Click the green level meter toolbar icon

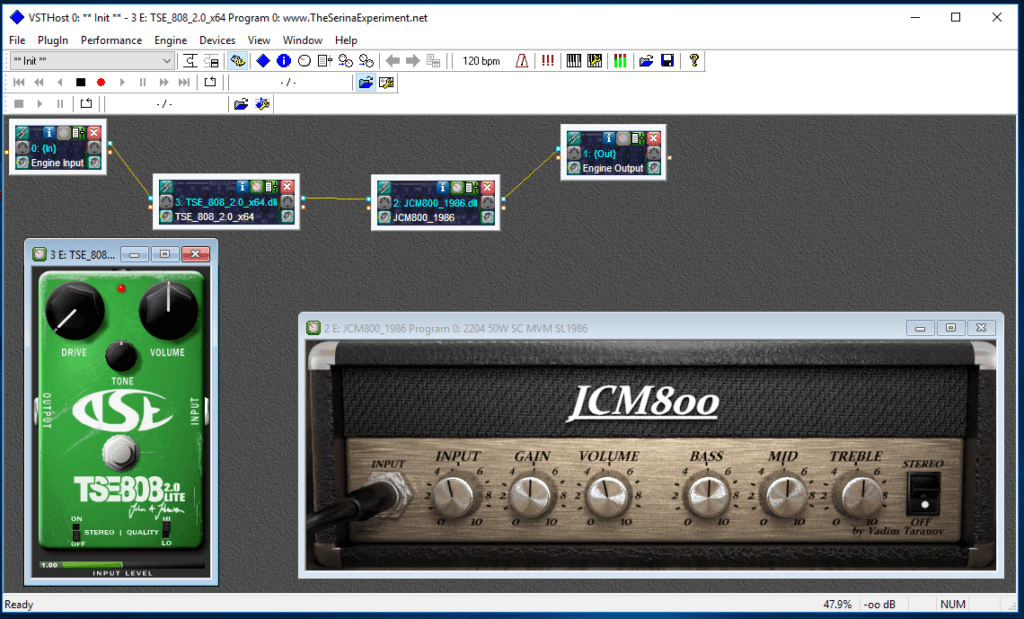tap(620, 61)
